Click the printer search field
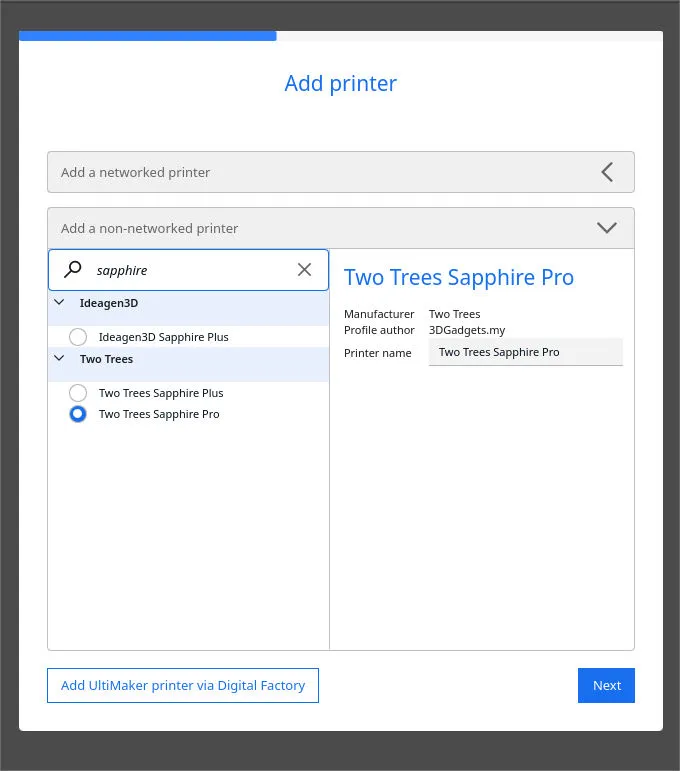Screen dimensions: 680x771 coord(188,270)
